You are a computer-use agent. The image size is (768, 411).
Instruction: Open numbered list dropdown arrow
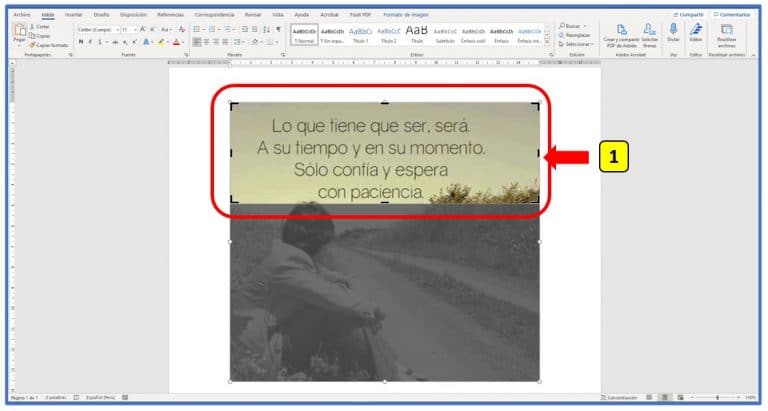[218, 29]
